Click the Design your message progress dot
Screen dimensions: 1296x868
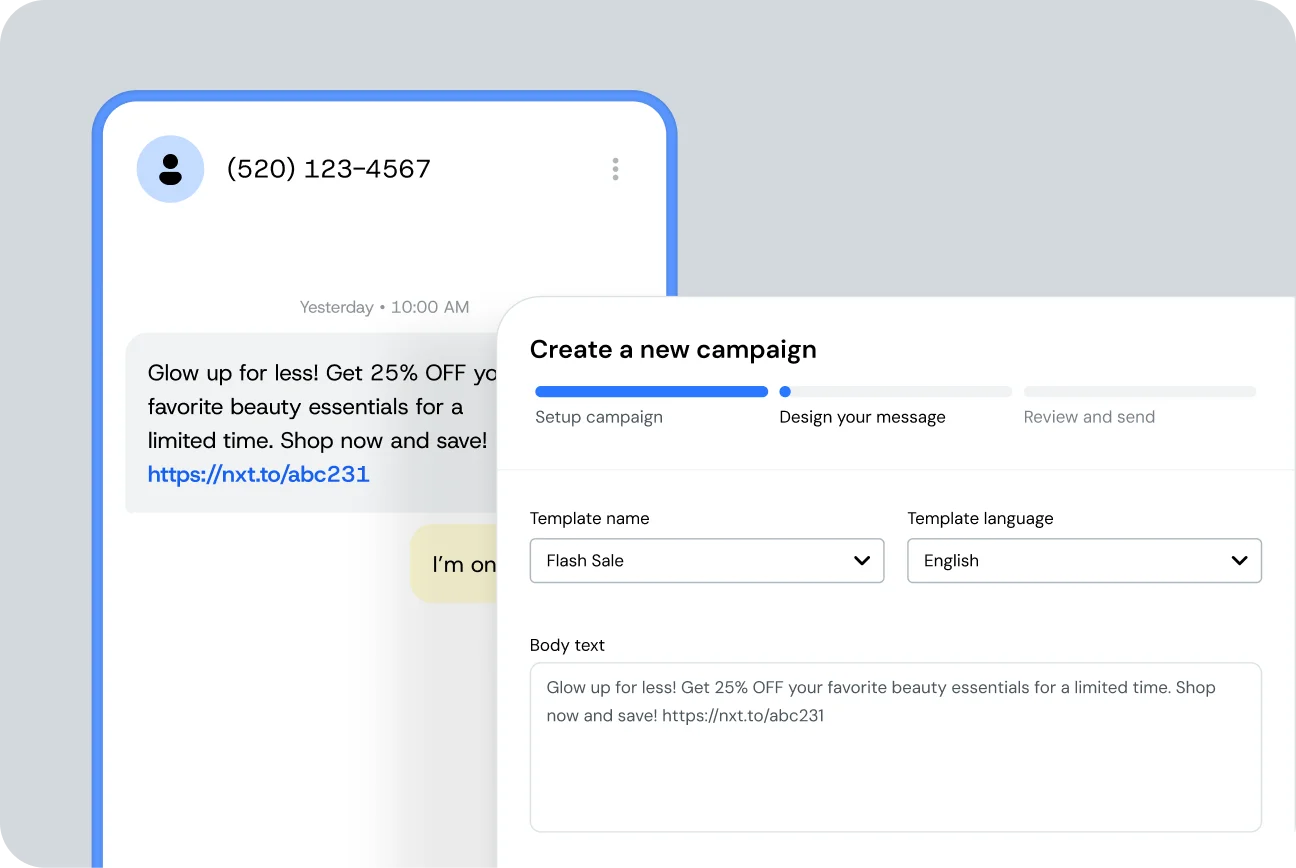[x=784, y=391]
